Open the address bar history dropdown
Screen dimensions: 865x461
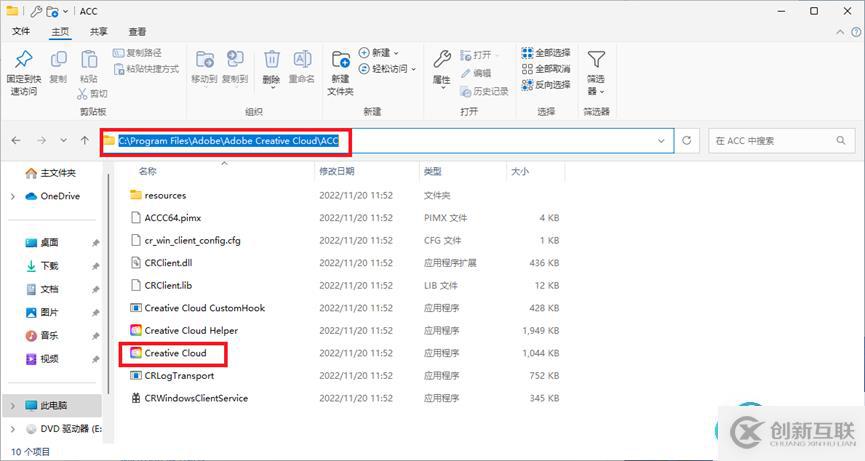tap(661, 141)
